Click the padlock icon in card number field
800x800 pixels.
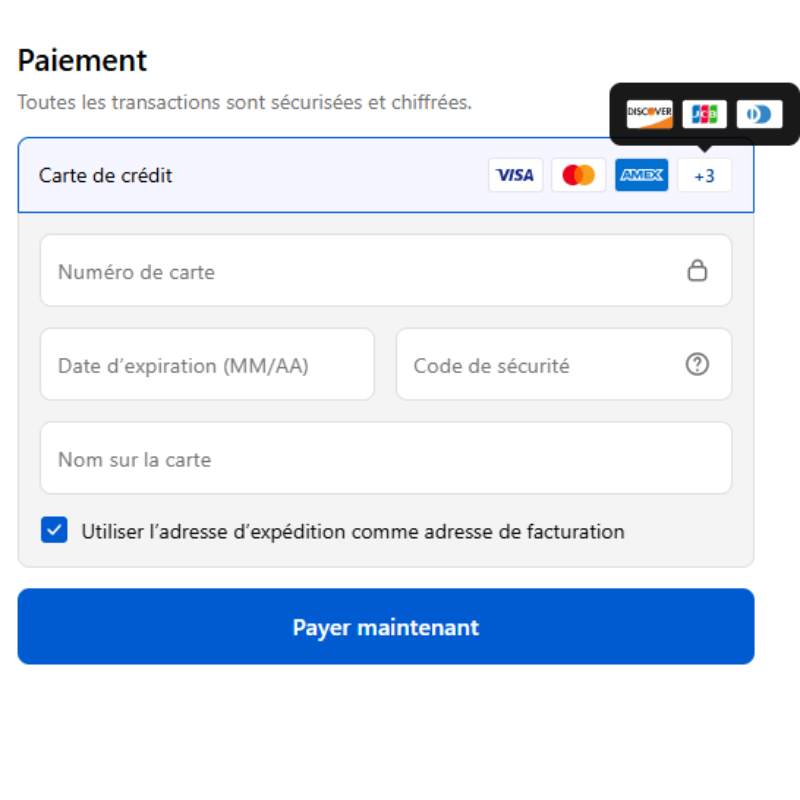697,270
